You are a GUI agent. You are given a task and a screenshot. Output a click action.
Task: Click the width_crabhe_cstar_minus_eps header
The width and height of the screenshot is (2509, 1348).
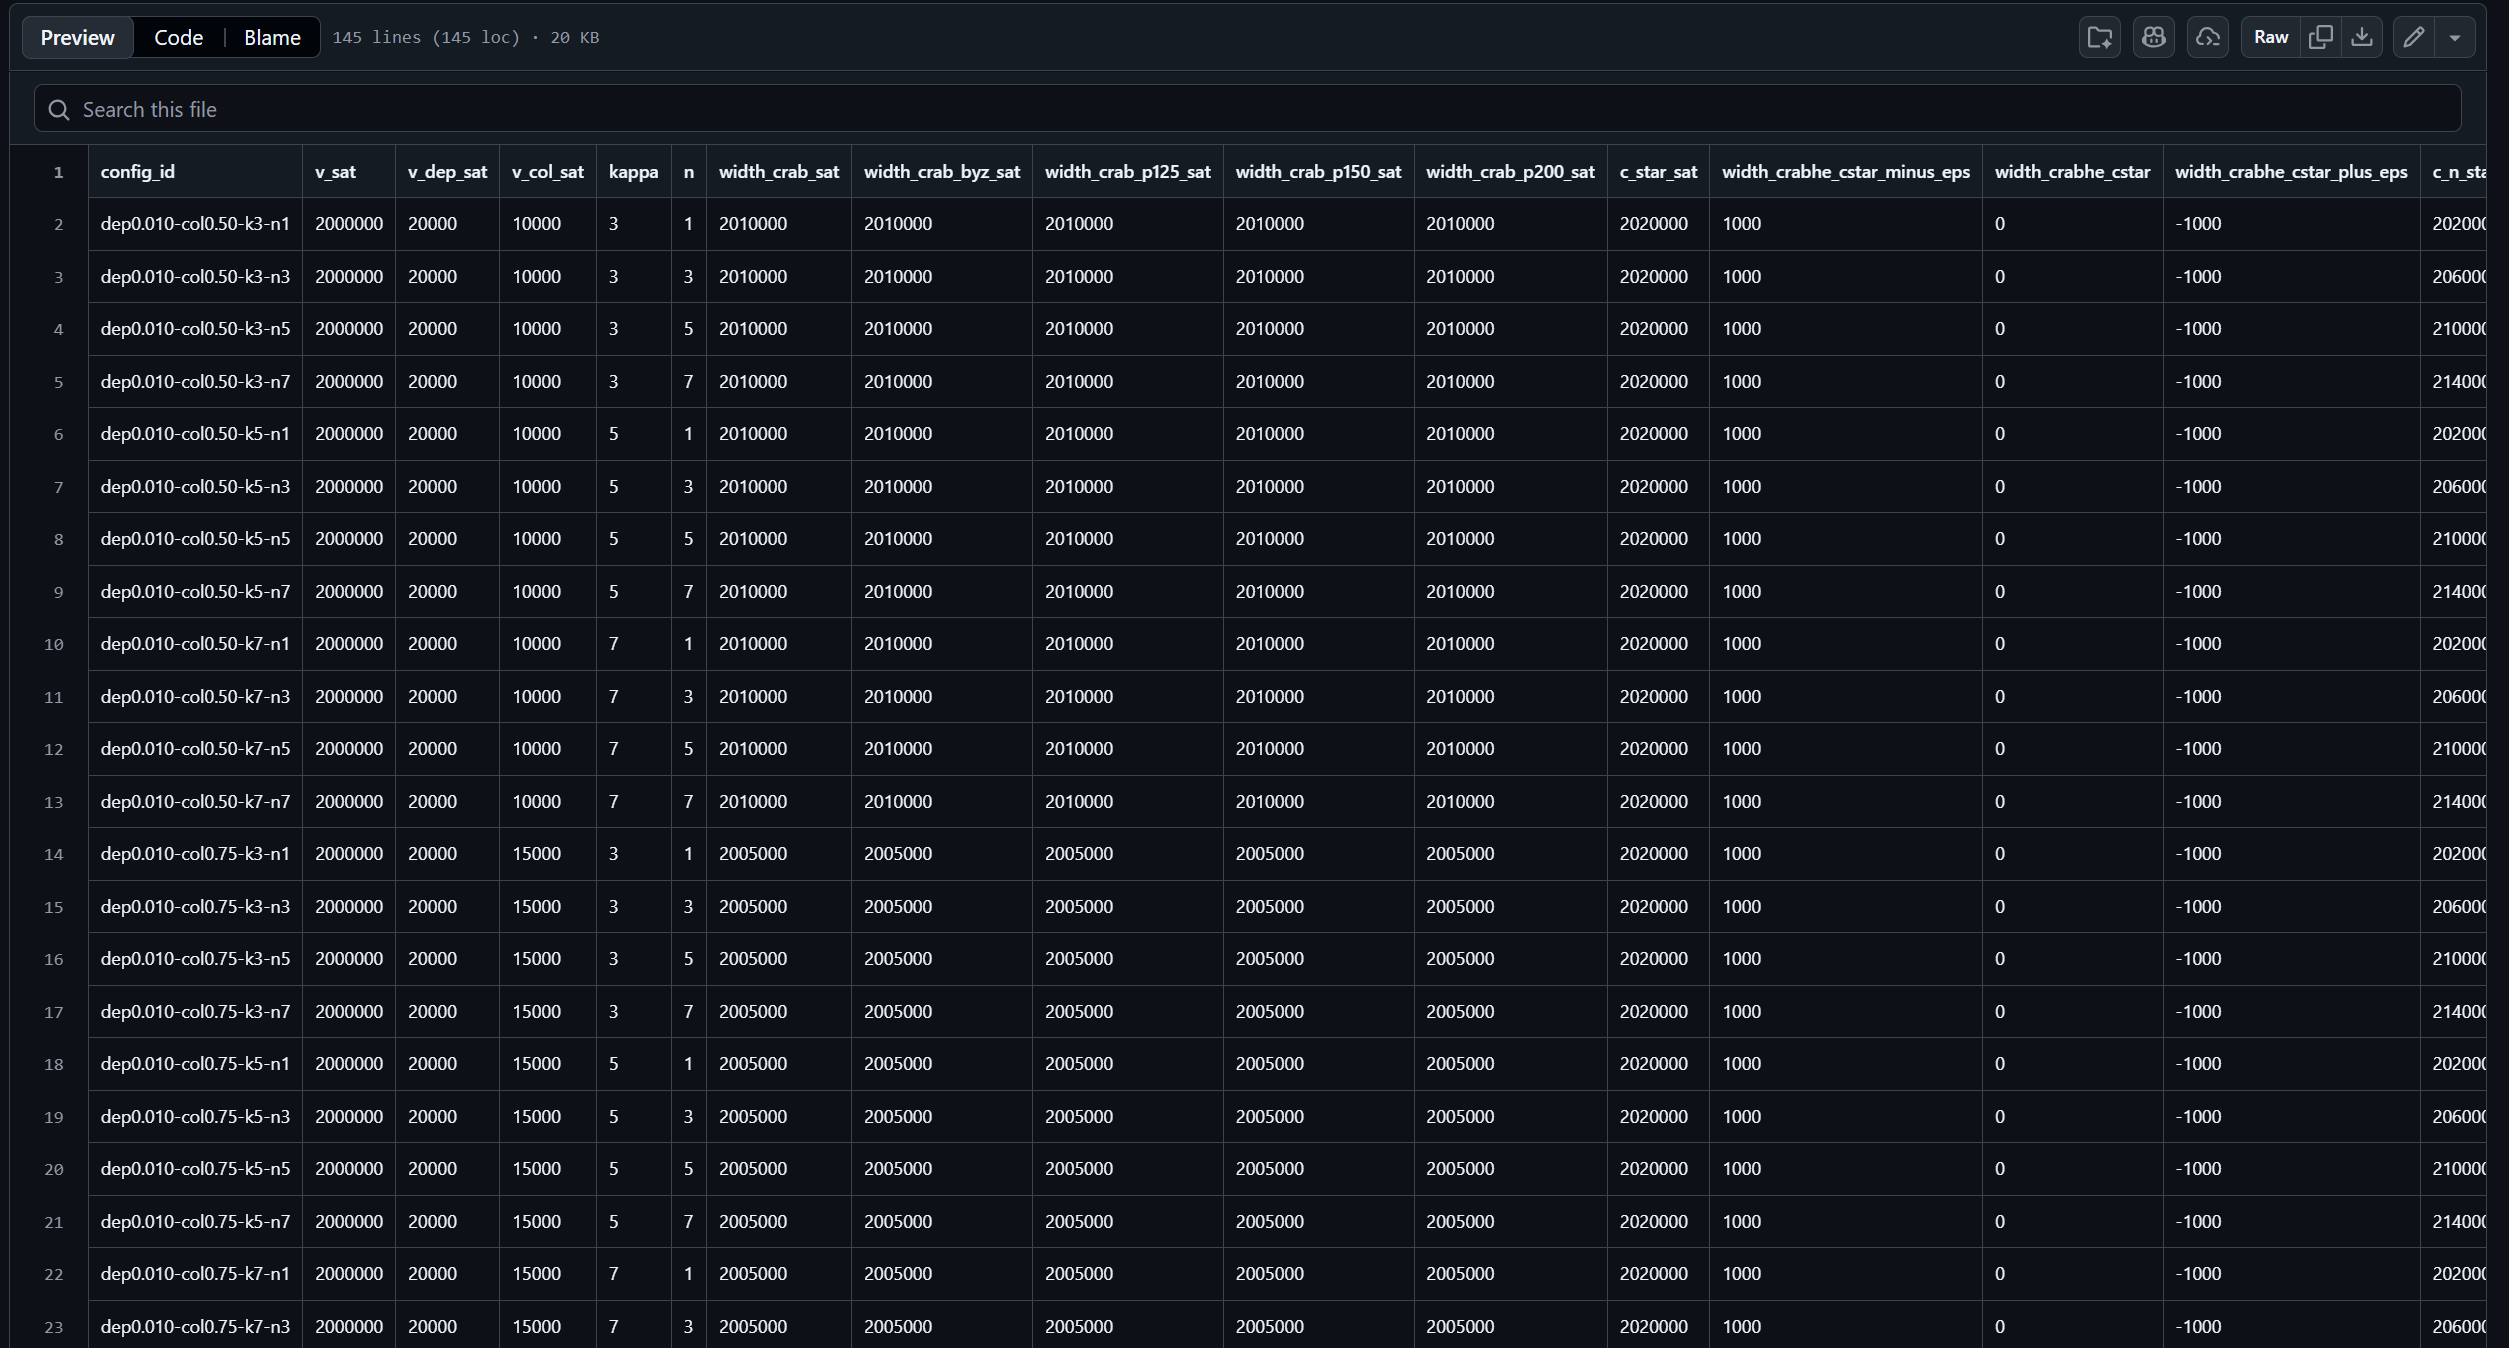point(1846,172)
